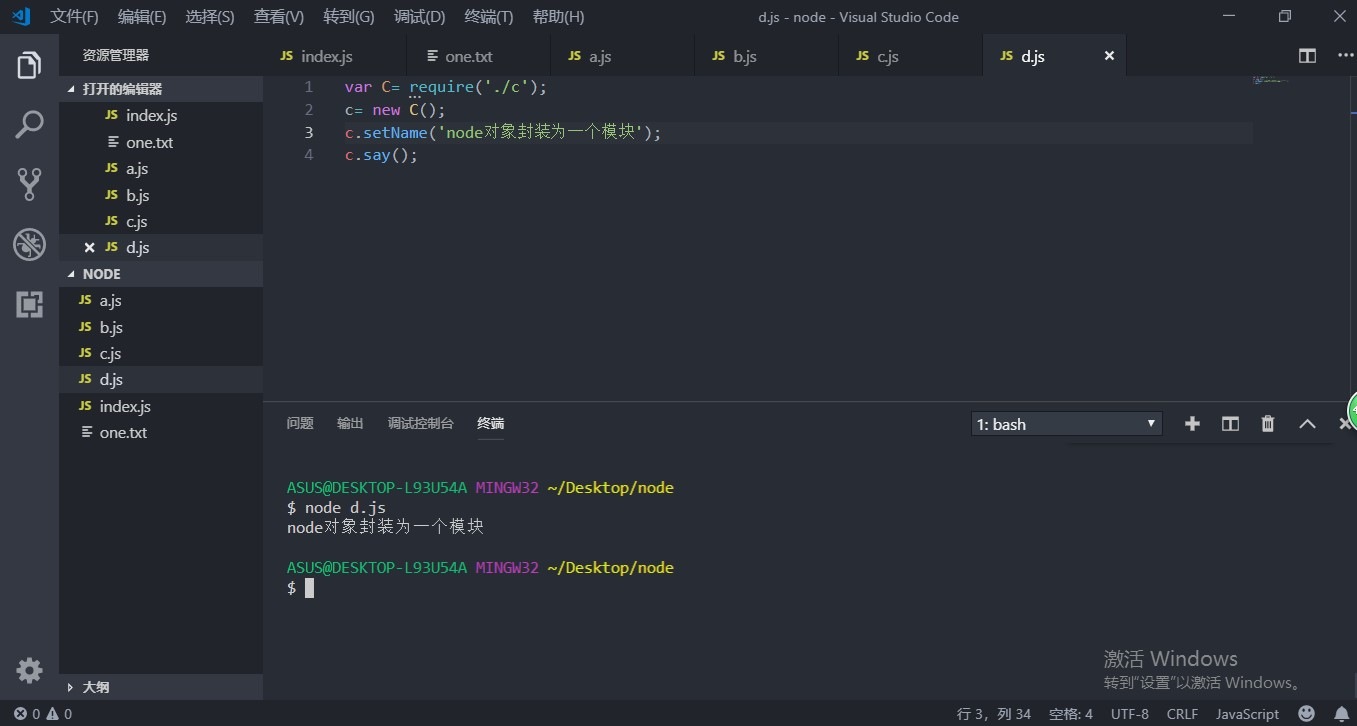Open the 编辑(E) menu
The height and width of the screenshot is (726, 1357).
142,17
